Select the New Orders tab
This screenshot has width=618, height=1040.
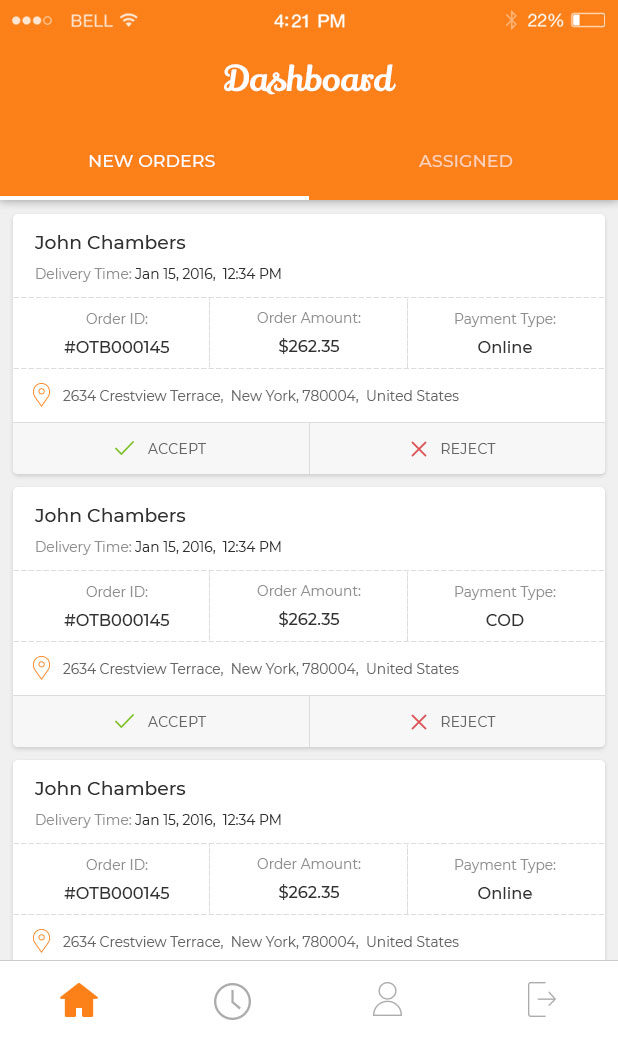point(152,161)
